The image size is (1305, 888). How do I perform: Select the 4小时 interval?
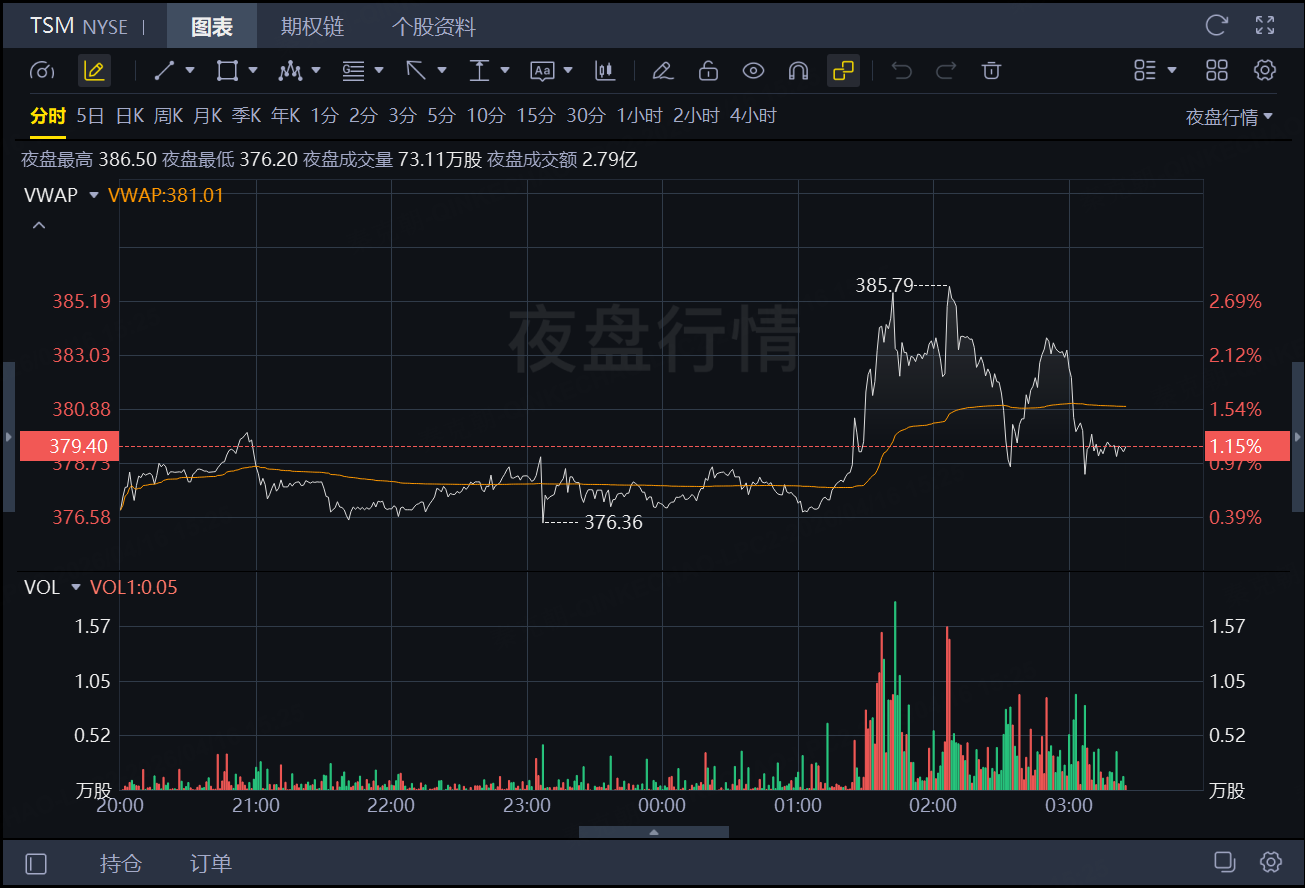753,116
